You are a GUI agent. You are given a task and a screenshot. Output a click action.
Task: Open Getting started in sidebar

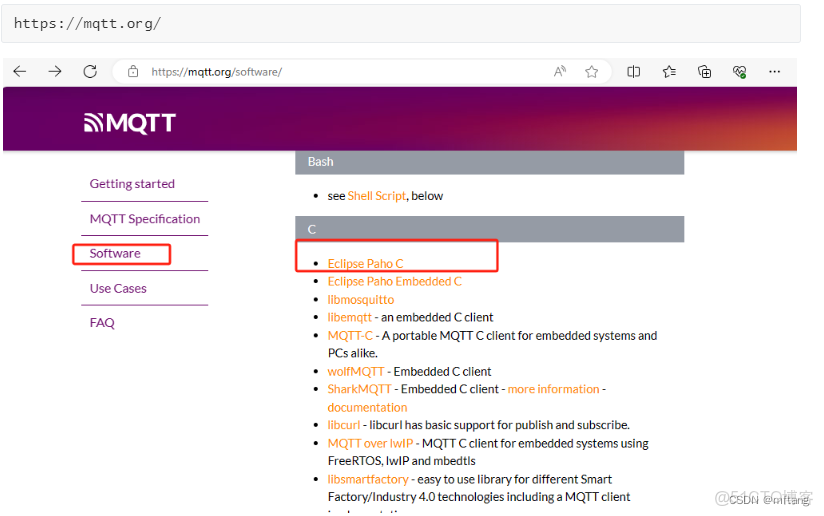(x=132, y=184)
